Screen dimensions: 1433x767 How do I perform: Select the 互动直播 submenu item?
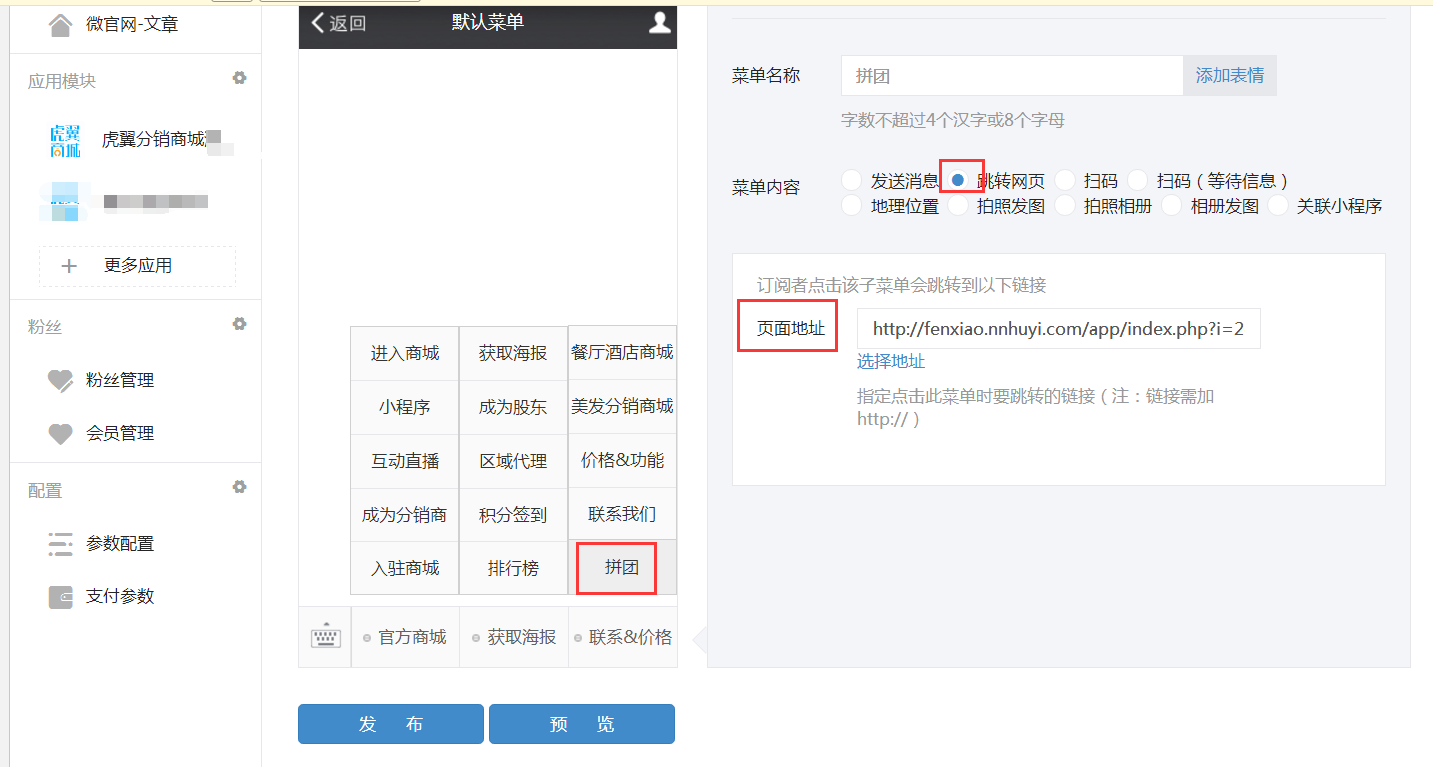[x=405, y=461]
